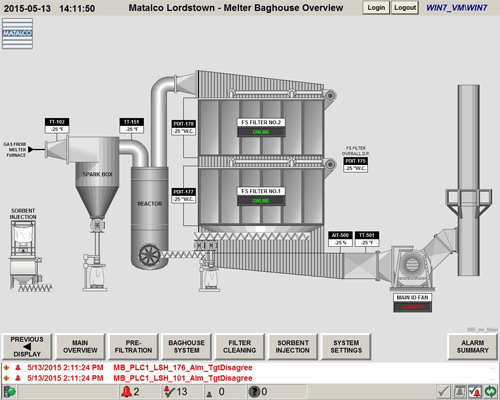Click bell icon on LSH_176 alarm row
This screenshot has height=400, width=500.
pos(18,368)
